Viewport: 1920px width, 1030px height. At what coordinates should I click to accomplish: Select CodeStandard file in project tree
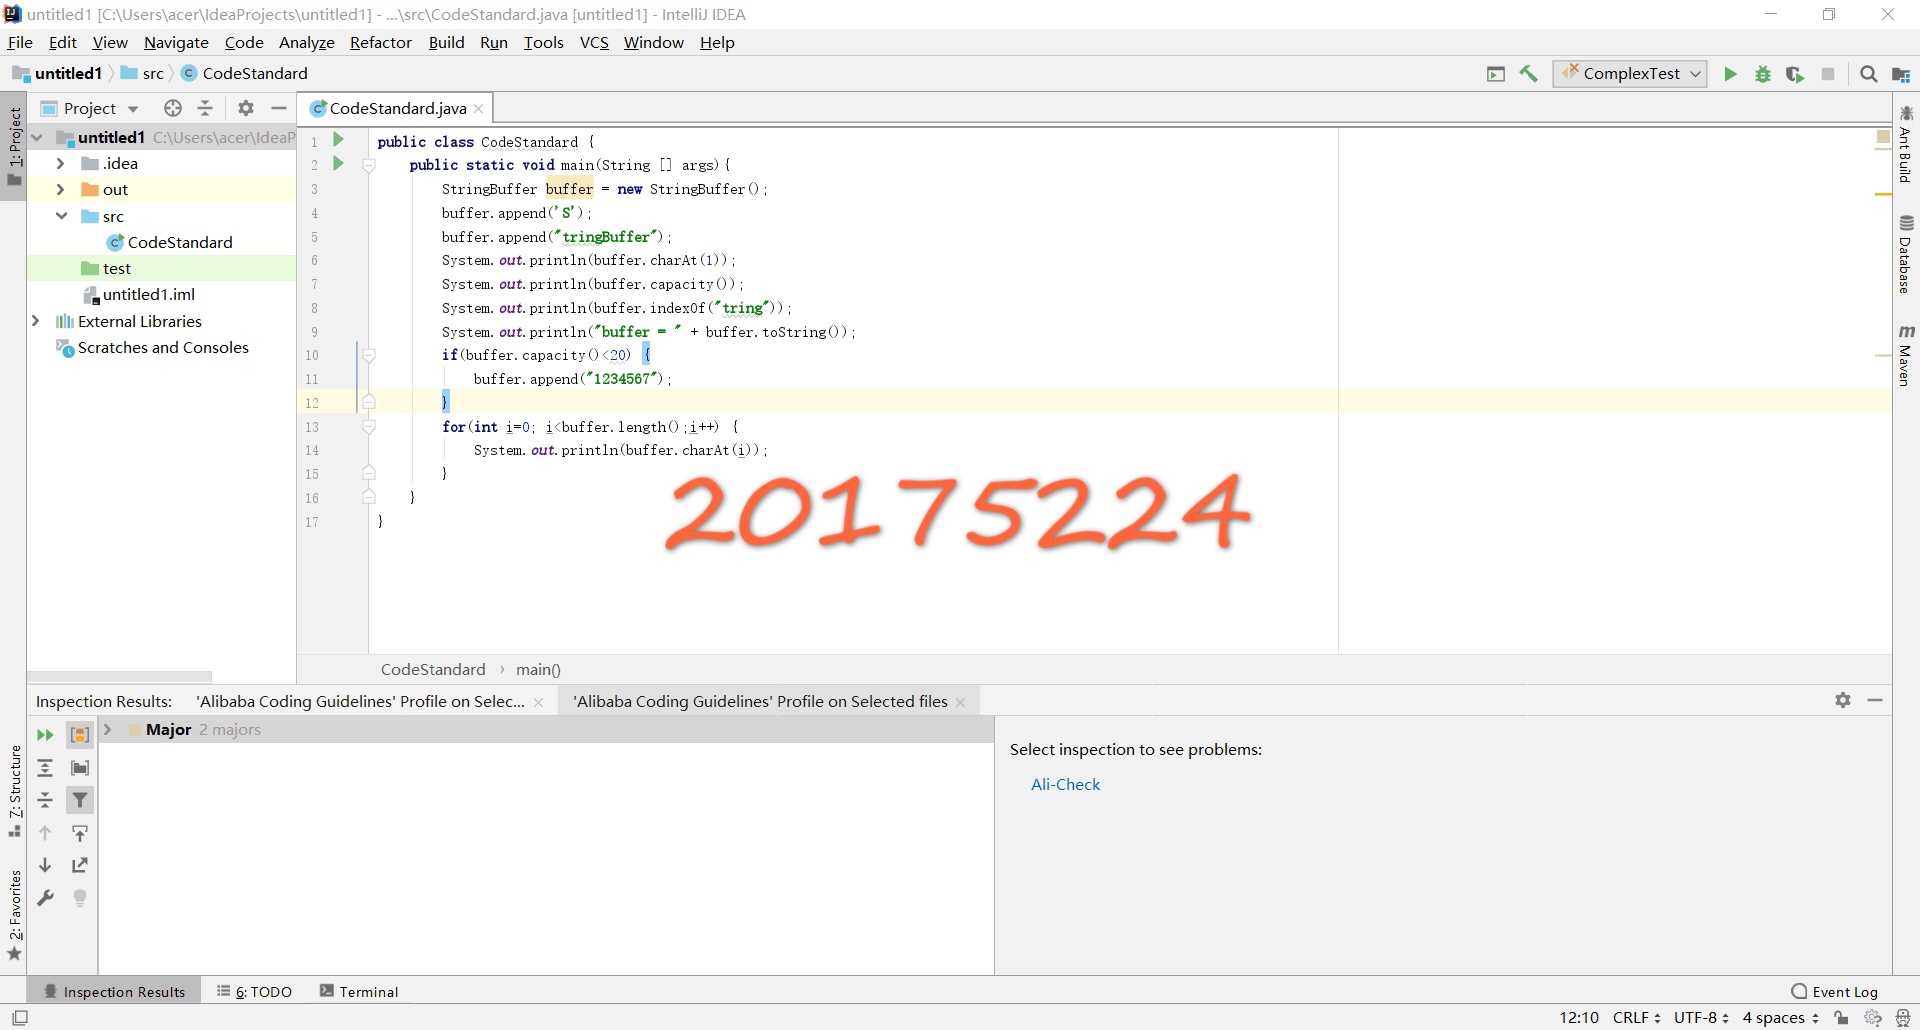pyautogui.click(x=169, y=242)
